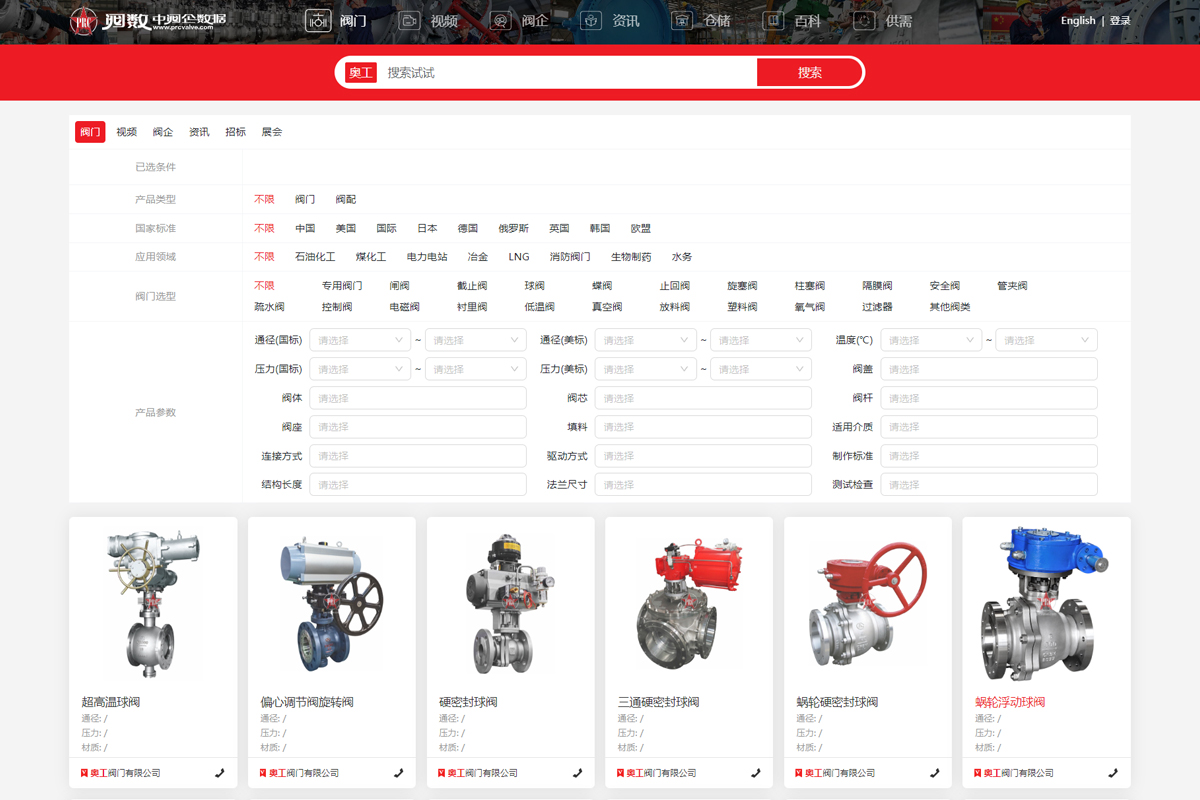Click the 仓储 storage icon in header
The height and width of the screenshot is (800, 1200).
click(682, 20)
